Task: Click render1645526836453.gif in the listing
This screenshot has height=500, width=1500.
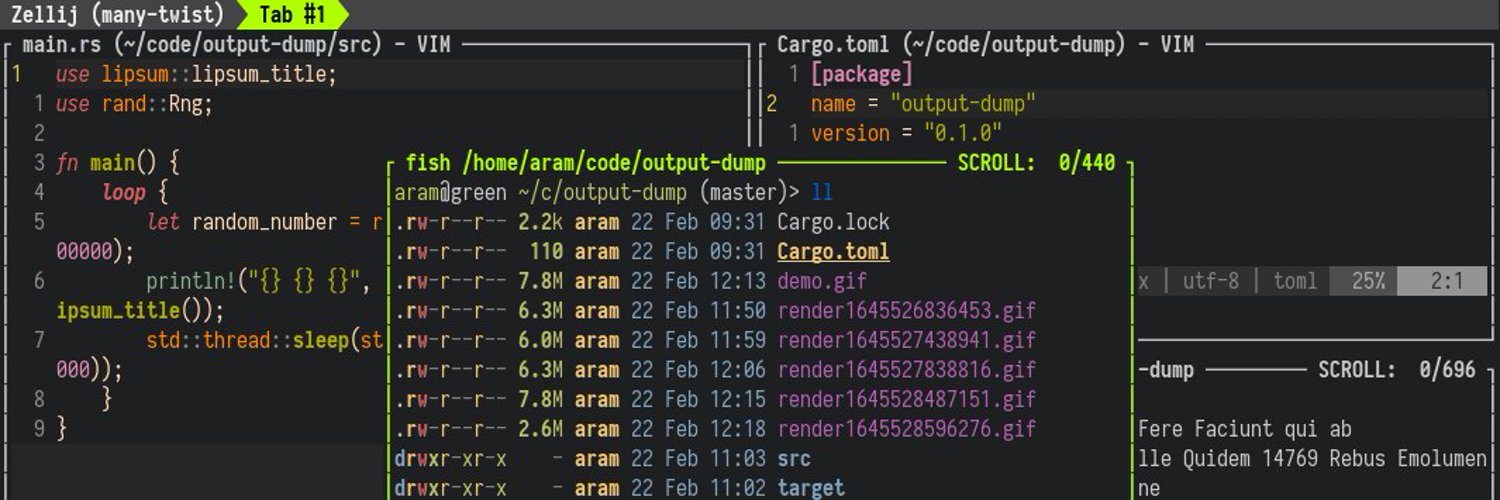Action: tap(906, 311)
